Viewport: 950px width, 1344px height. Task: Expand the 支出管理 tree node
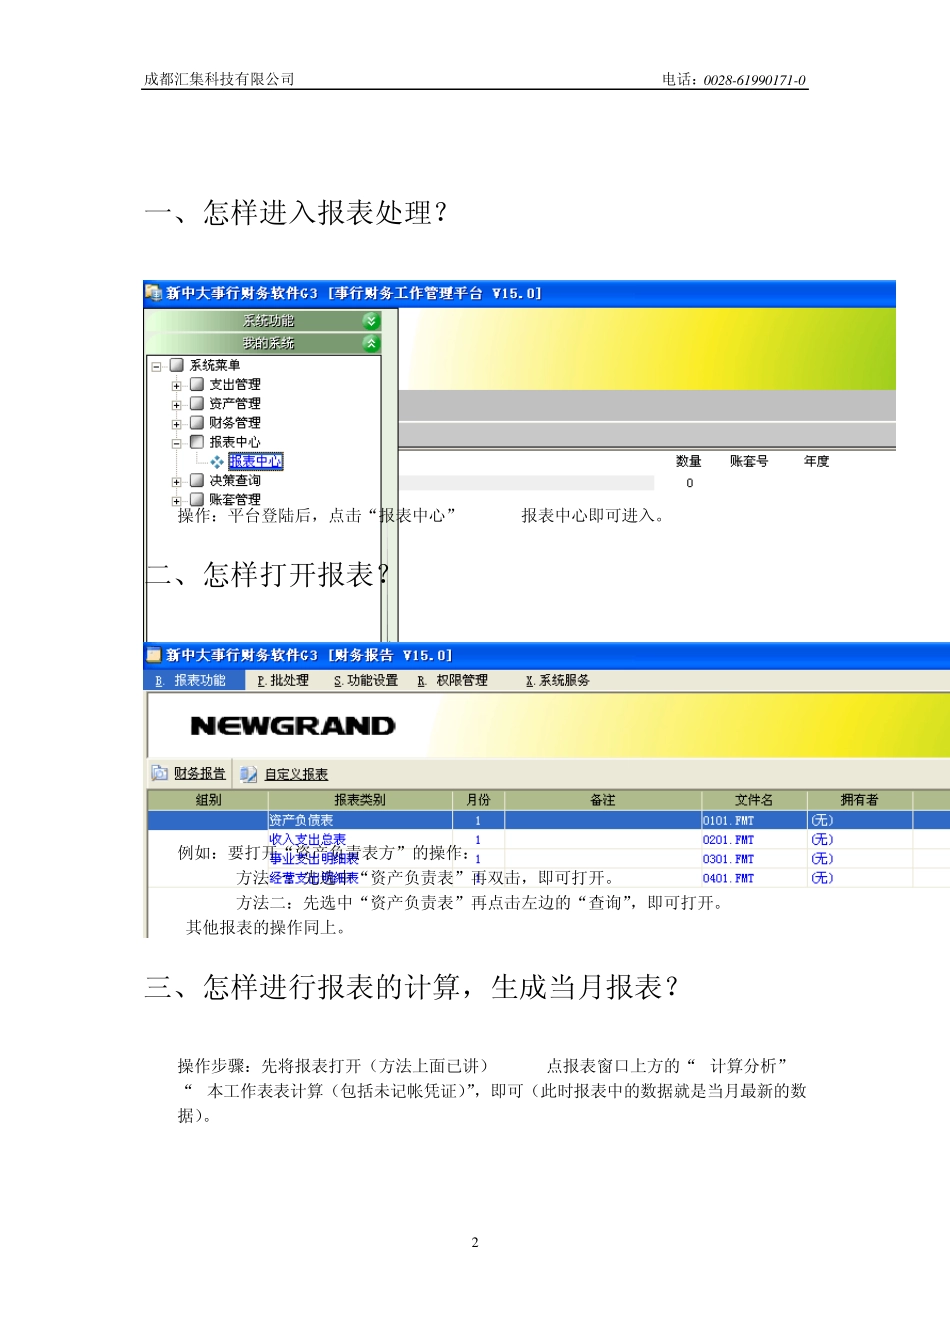(x=176, y=385)
